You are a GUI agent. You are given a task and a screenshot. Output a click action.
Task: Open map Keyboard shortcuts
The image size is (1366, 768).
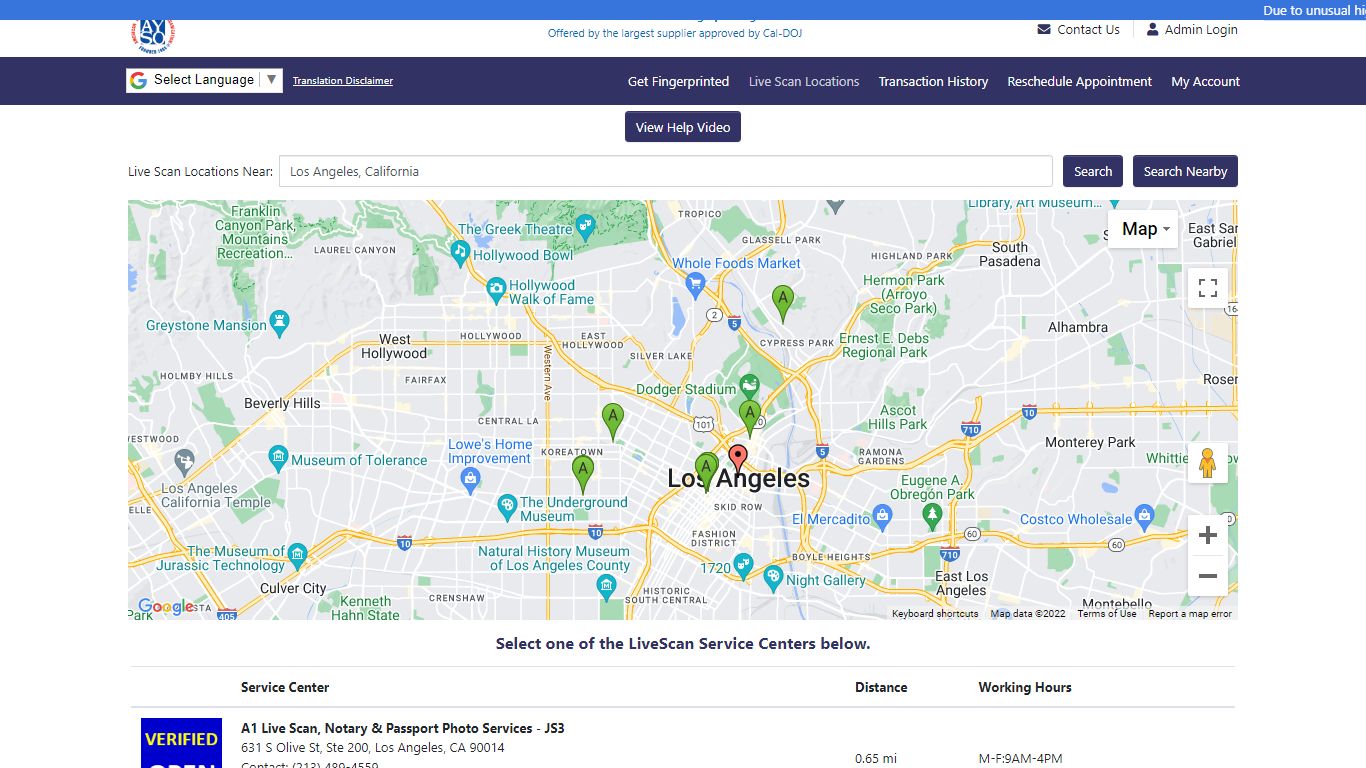coord(935,614)
